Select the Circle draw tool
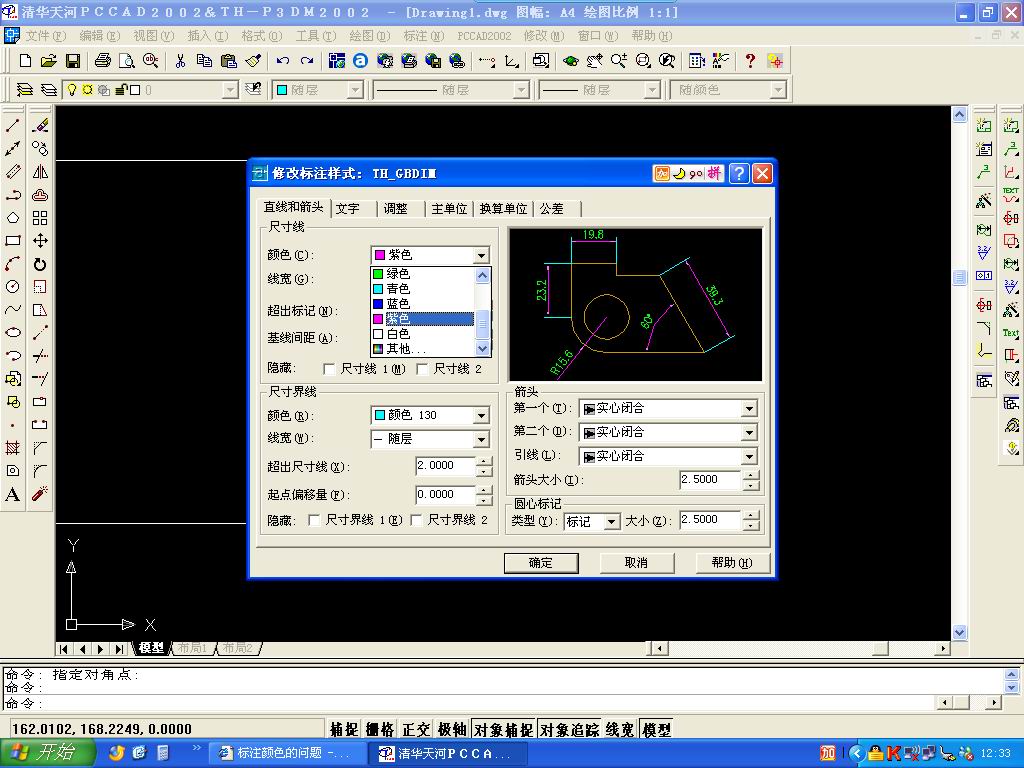1024x768 pixels. pyautogui.click(x=12, y=287)
